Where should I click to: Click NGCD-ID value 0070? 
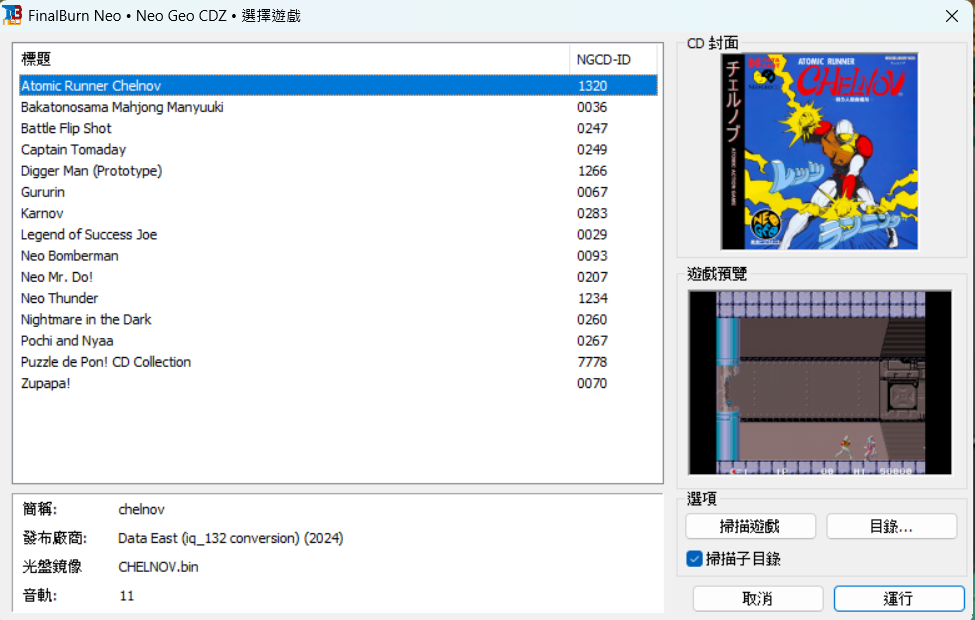592,383
